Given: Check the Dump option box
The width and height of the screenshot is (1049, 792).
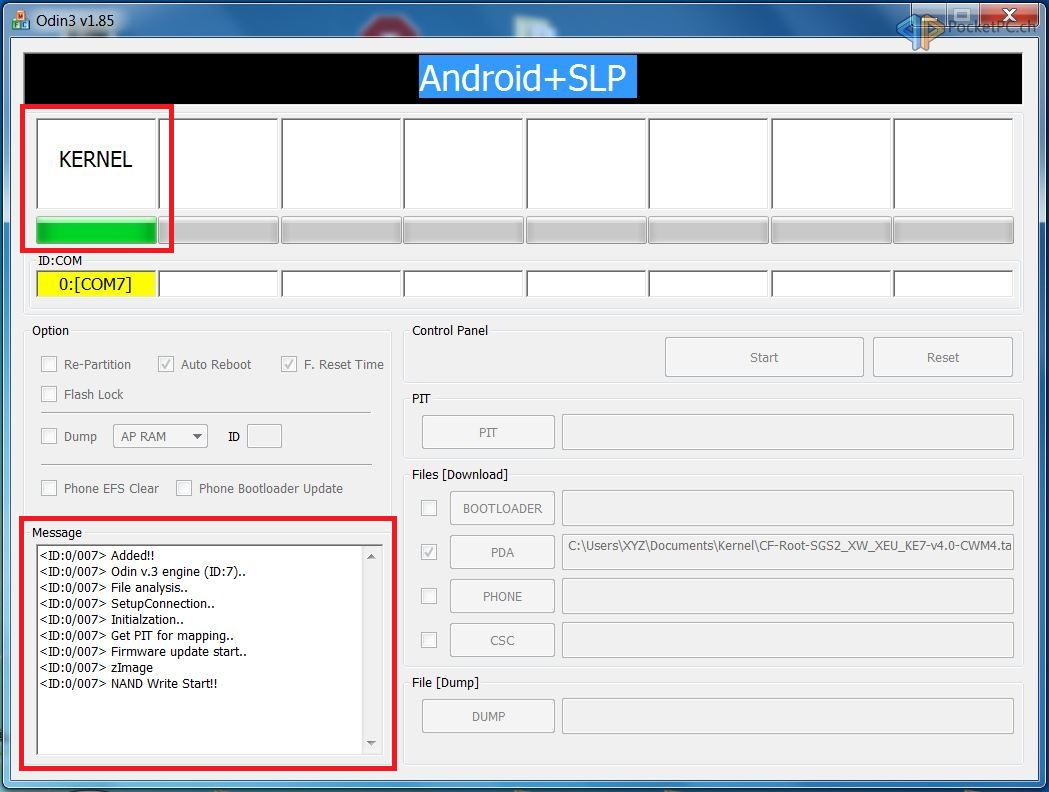Looking at the screenshot, I should [x=49, y=436].
